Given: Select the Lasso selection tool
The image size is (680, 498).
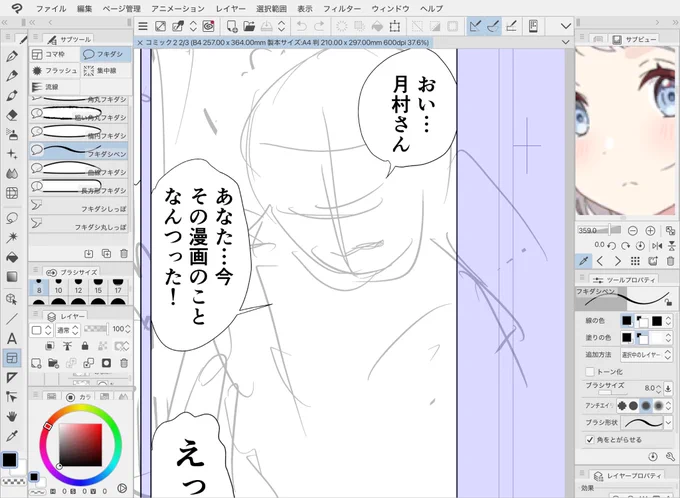Looking at the screenshot, I should point(12,218).
